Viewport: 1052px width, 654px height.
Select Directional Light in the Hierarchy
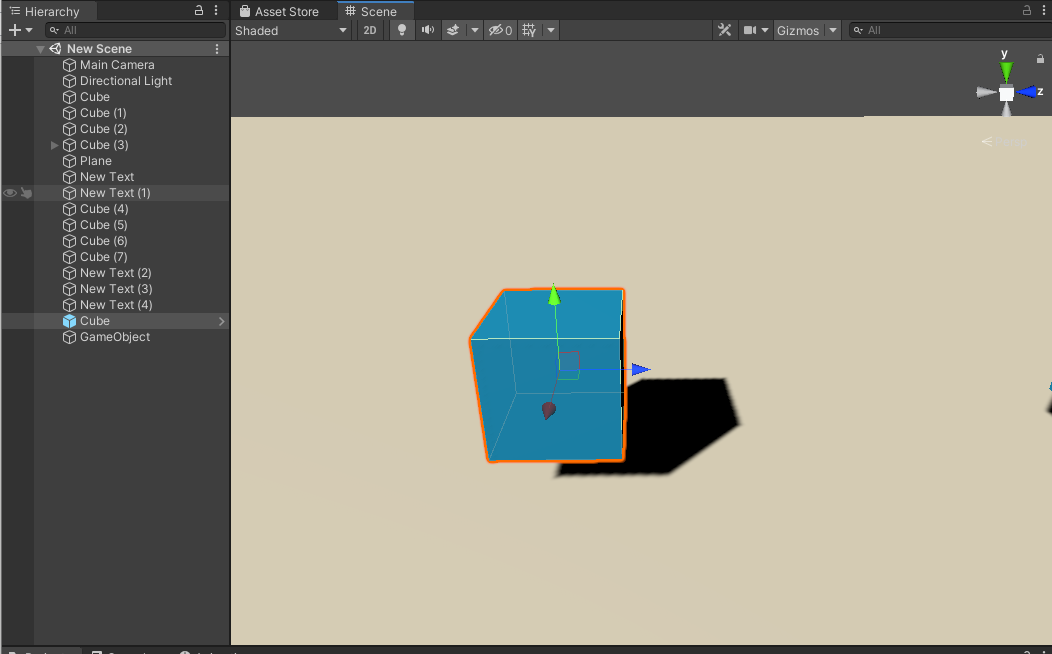126,81
